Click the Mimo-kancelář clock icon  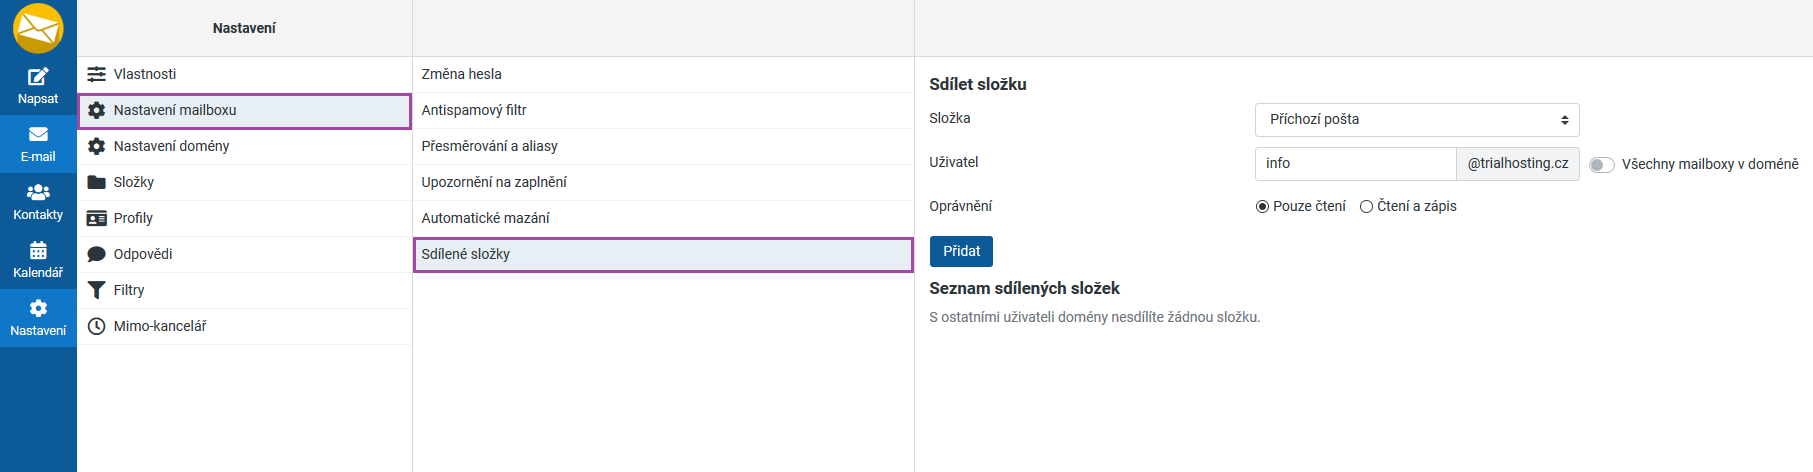click(x=96, y=326)
